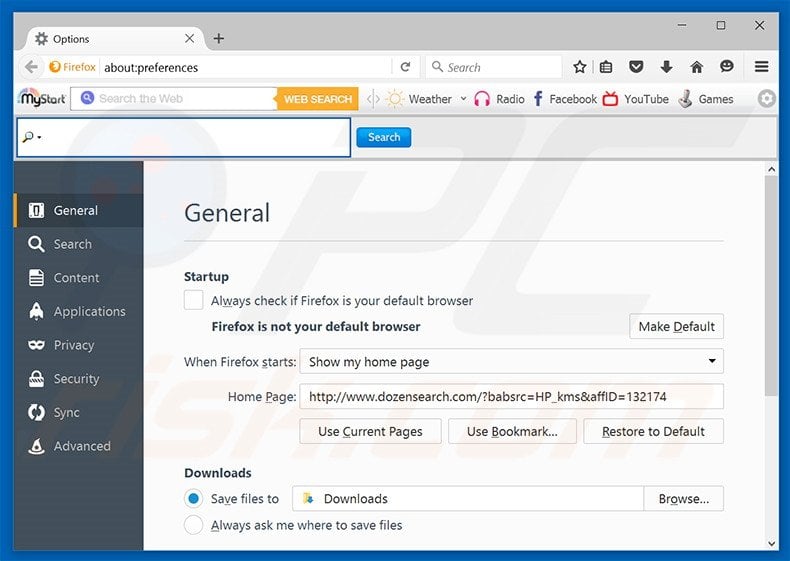This screenshot has height=561, width=790.
Task: Click the Browse button for downloads
Action: 684,498
